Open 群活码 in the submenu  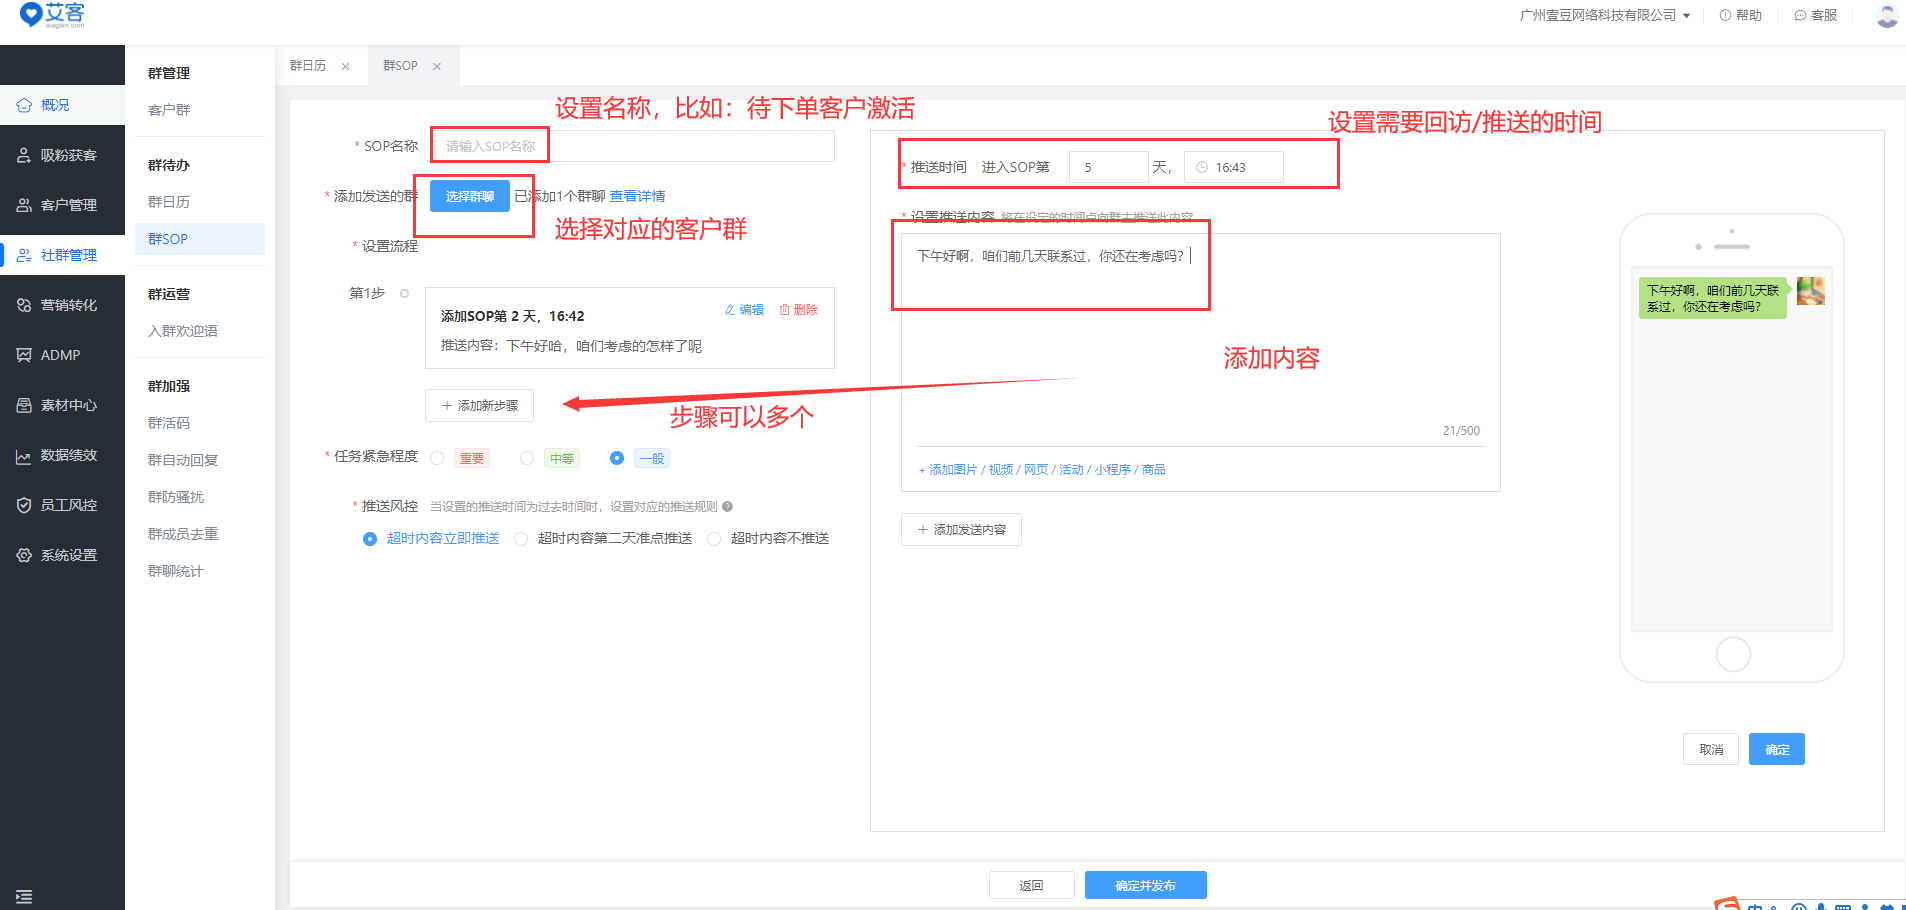click(169, 423)
